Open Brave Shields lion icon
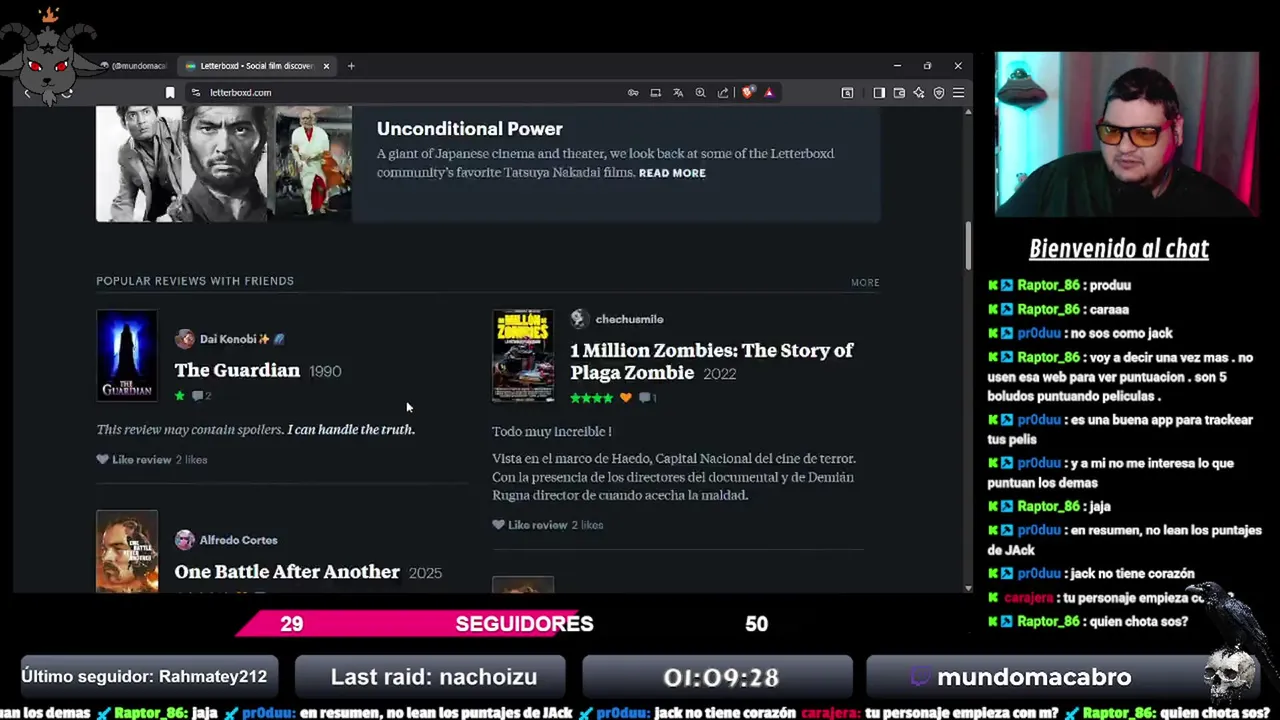The height and width of the screenshot is (720, 1280). (748, 92)
